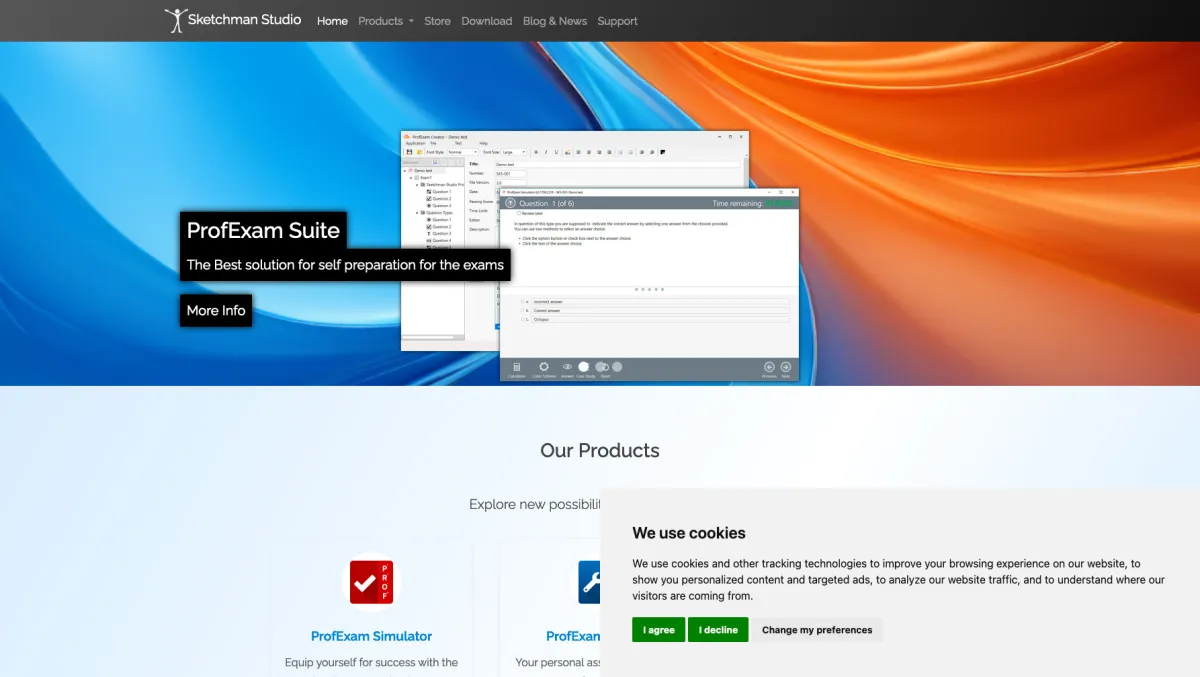This screenshot has width=1200, height=677.
Task: Click the More Info button
Action: pos(216,310)
